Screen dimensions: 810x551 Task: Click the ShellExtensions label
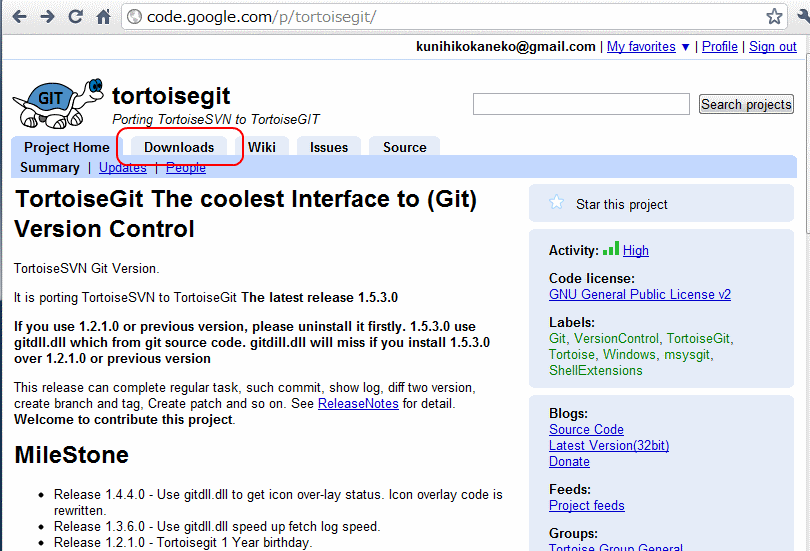pos(596,370)
